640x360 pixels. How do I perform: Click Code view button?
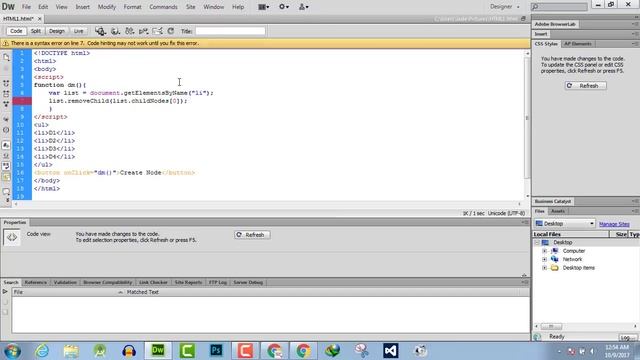coord(16,31)
